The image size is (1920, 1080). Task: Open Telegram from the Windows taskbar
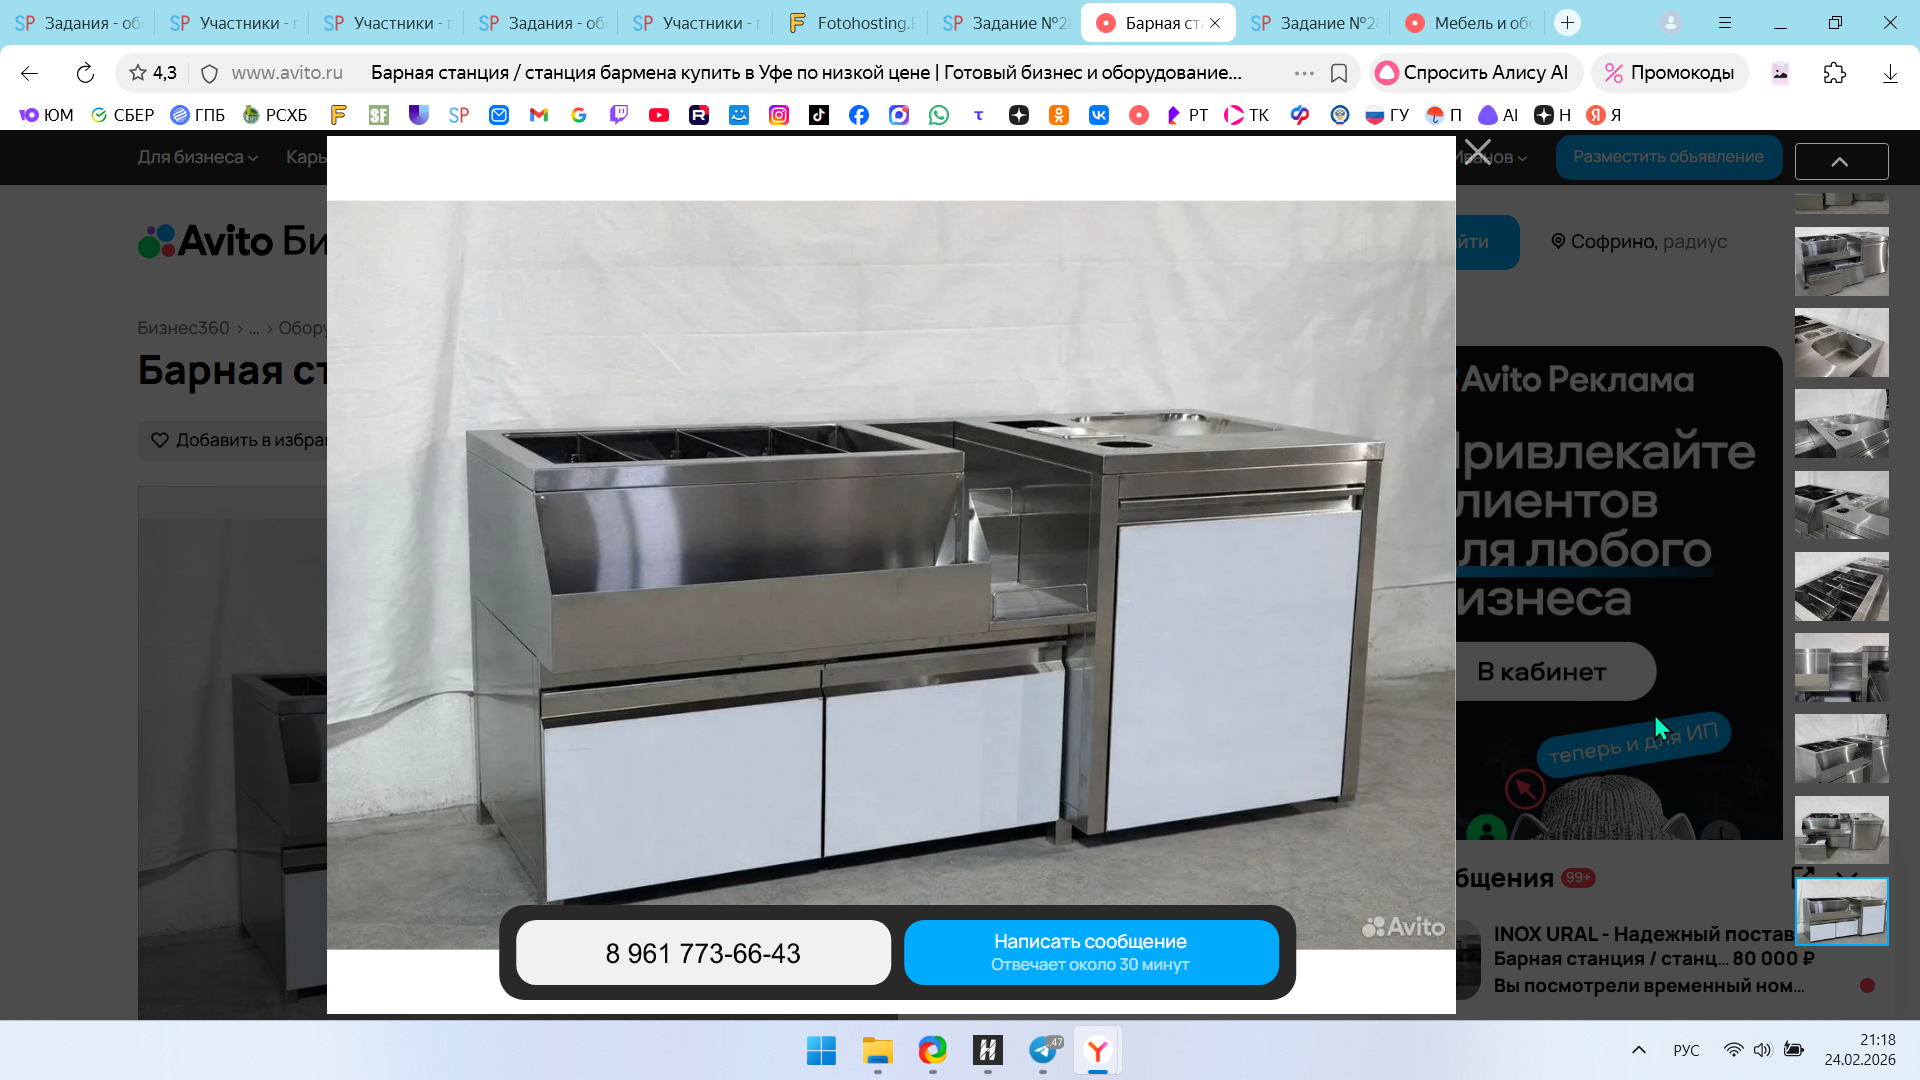[1043, 1050]
